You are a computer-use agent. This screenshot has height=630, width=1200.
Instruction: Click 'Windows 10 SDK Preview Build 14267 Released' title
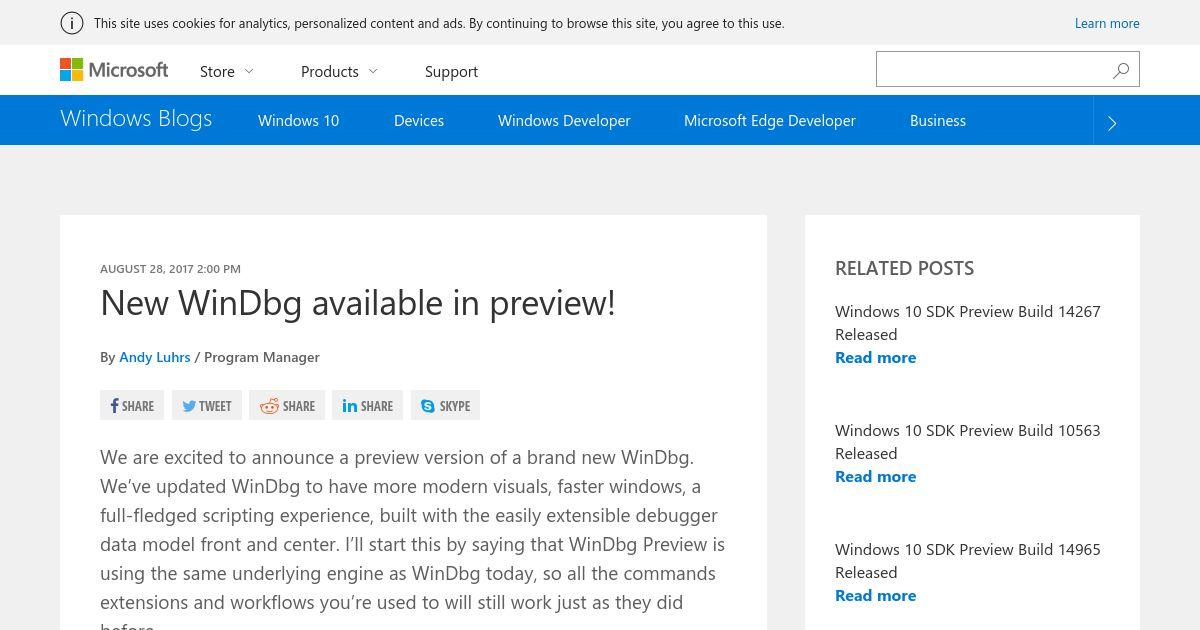tap(968, 322)
